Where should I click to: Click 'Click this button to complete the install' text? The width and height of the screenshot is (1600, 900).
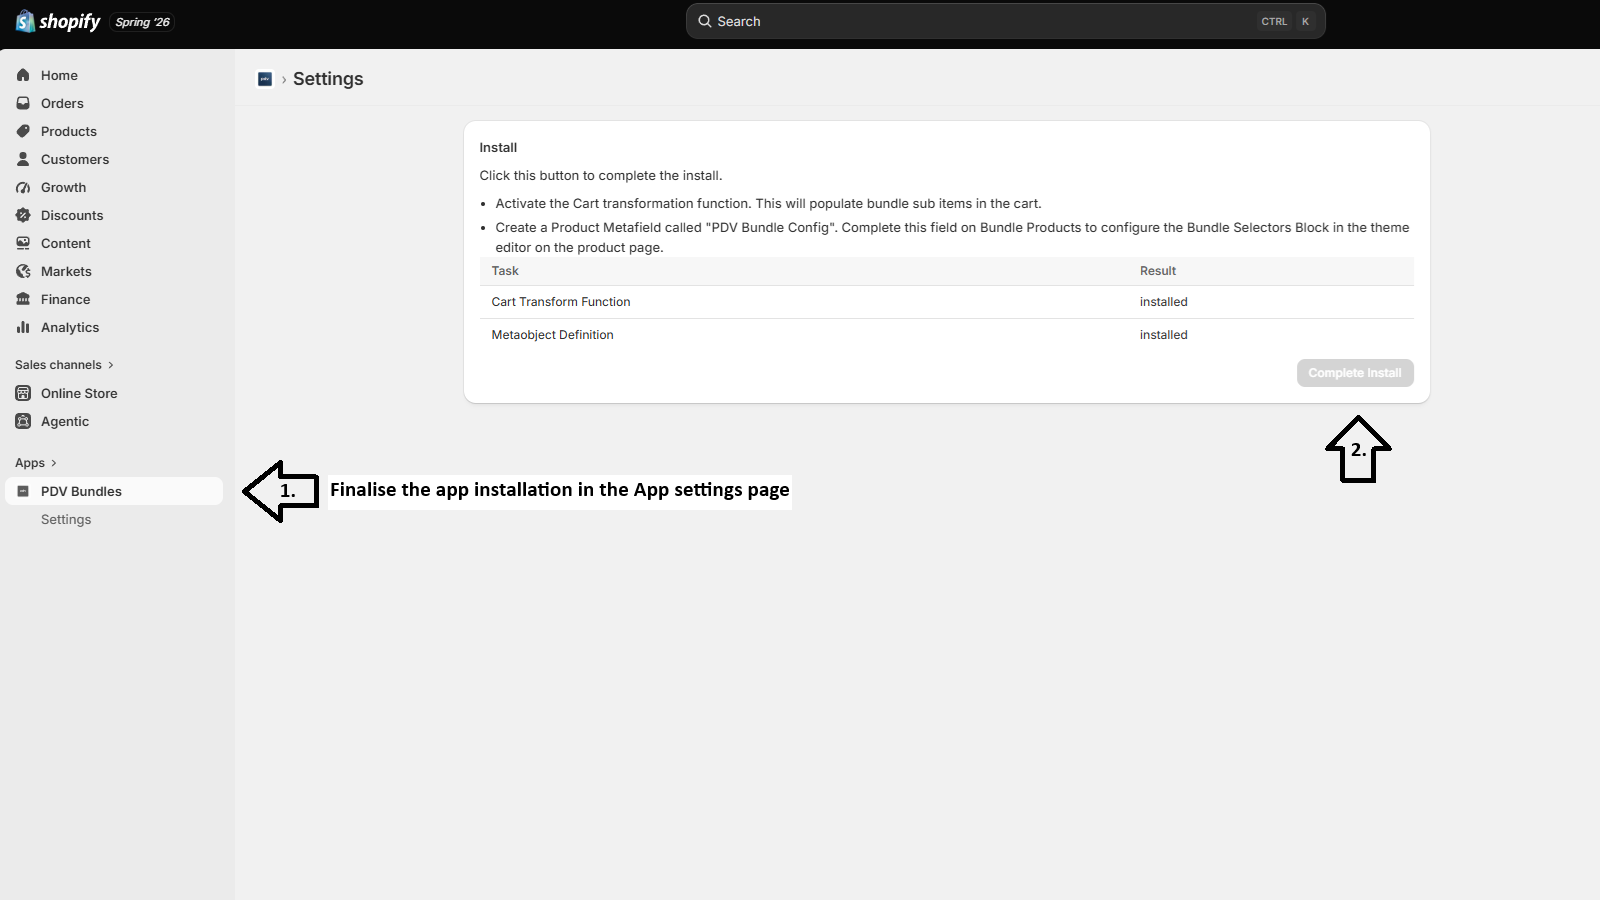(x=601, y=175)
